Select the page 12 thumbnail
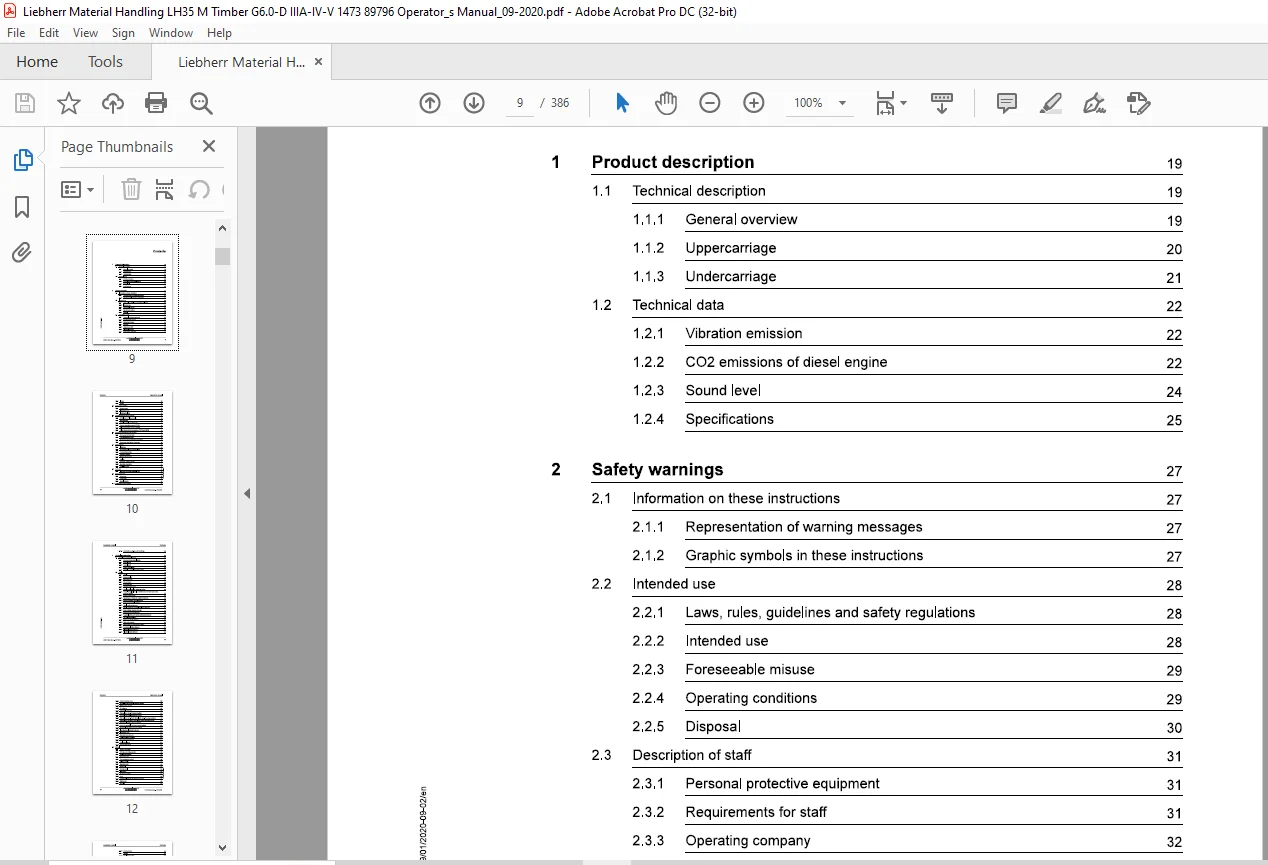 point(132,742)
